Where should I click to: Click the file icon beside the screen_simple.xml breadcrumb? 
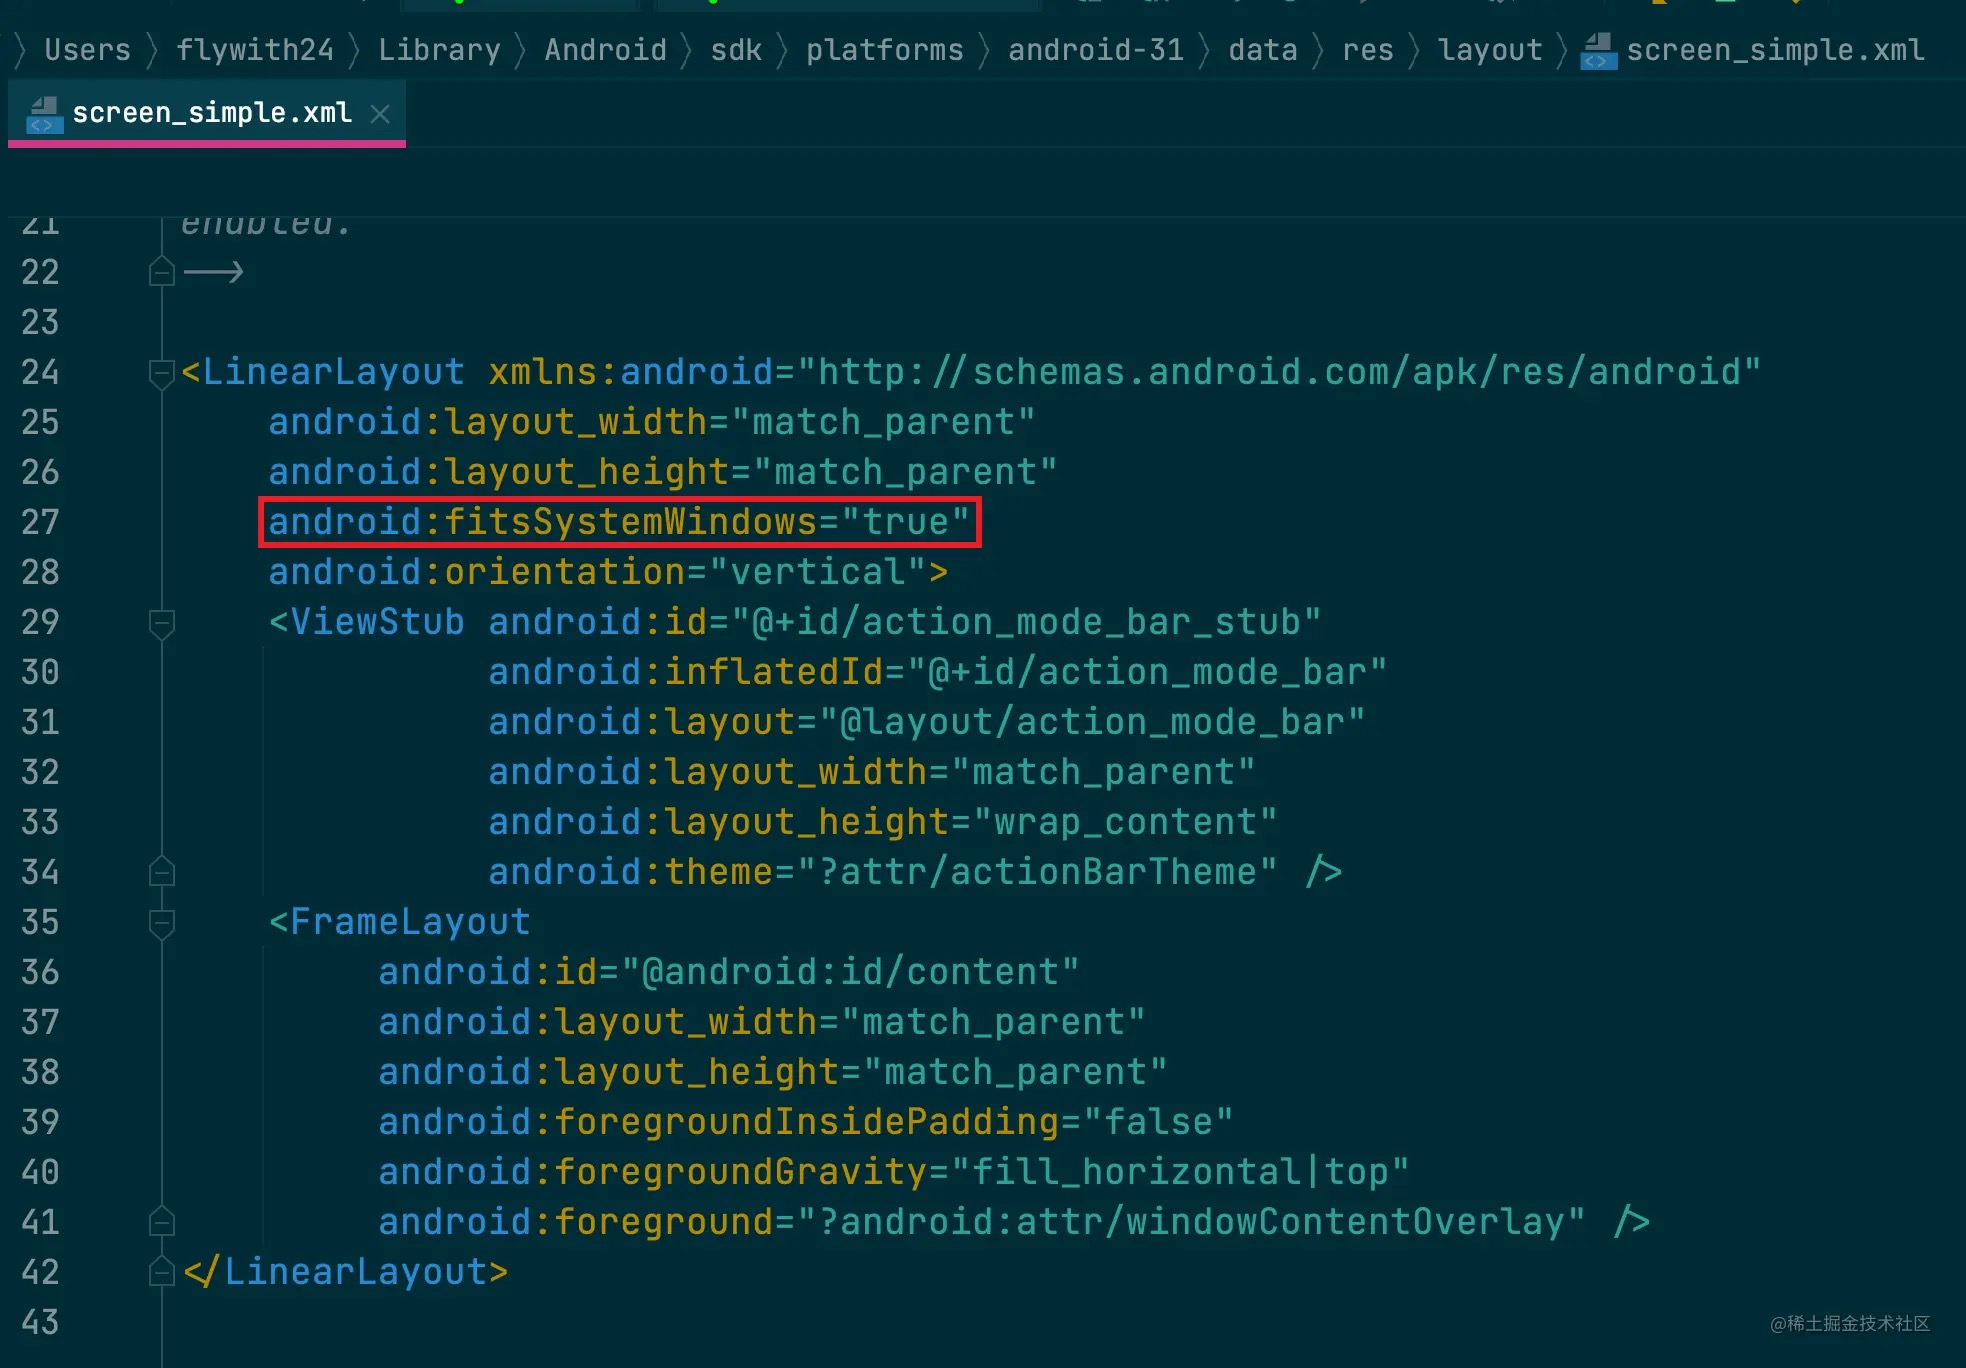pos(1598,51)
